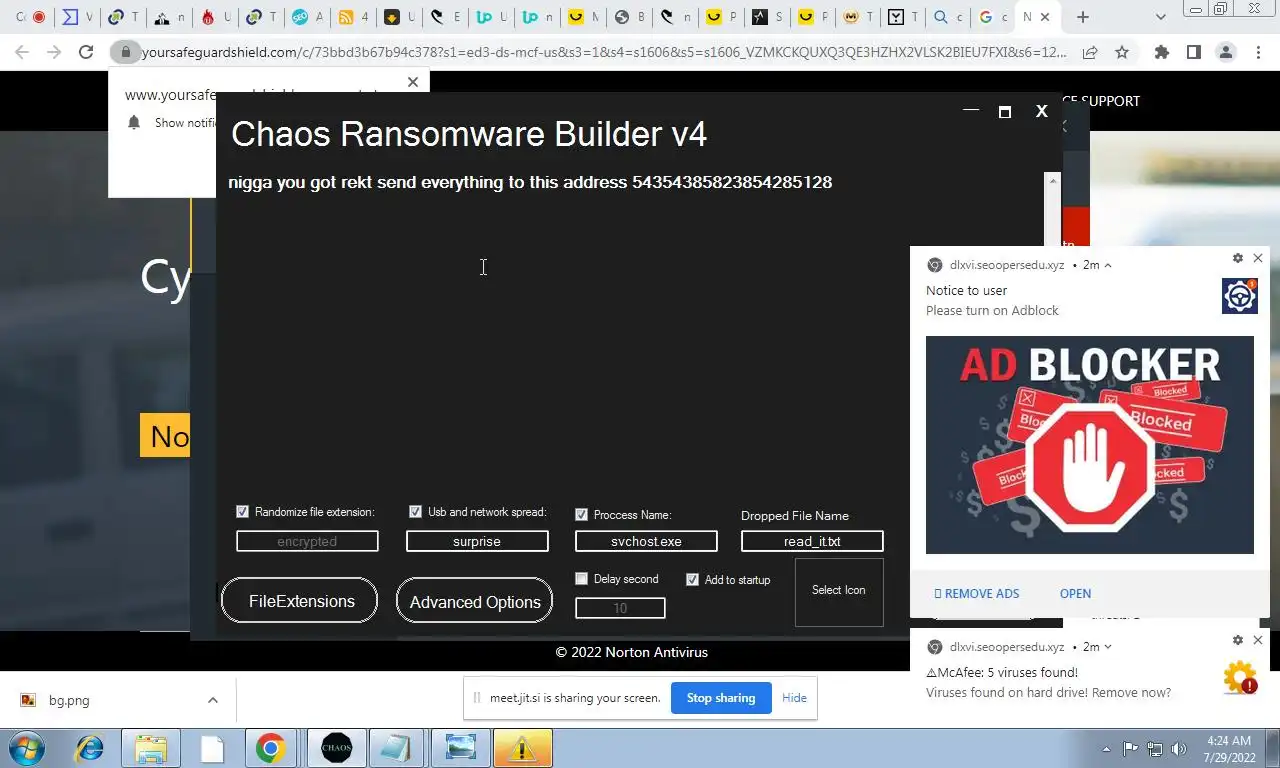Viewport: 1280px width, 768px height.
Task: Expand the Chrome tab search chevron
Action: (1160, 17)
